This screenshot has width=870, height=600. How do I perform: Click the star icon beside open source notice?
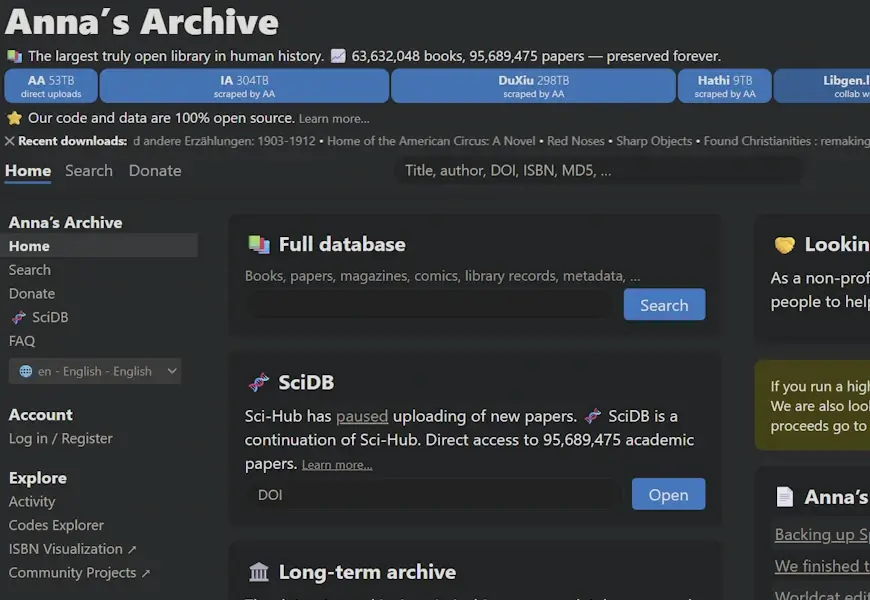(14, 118)
